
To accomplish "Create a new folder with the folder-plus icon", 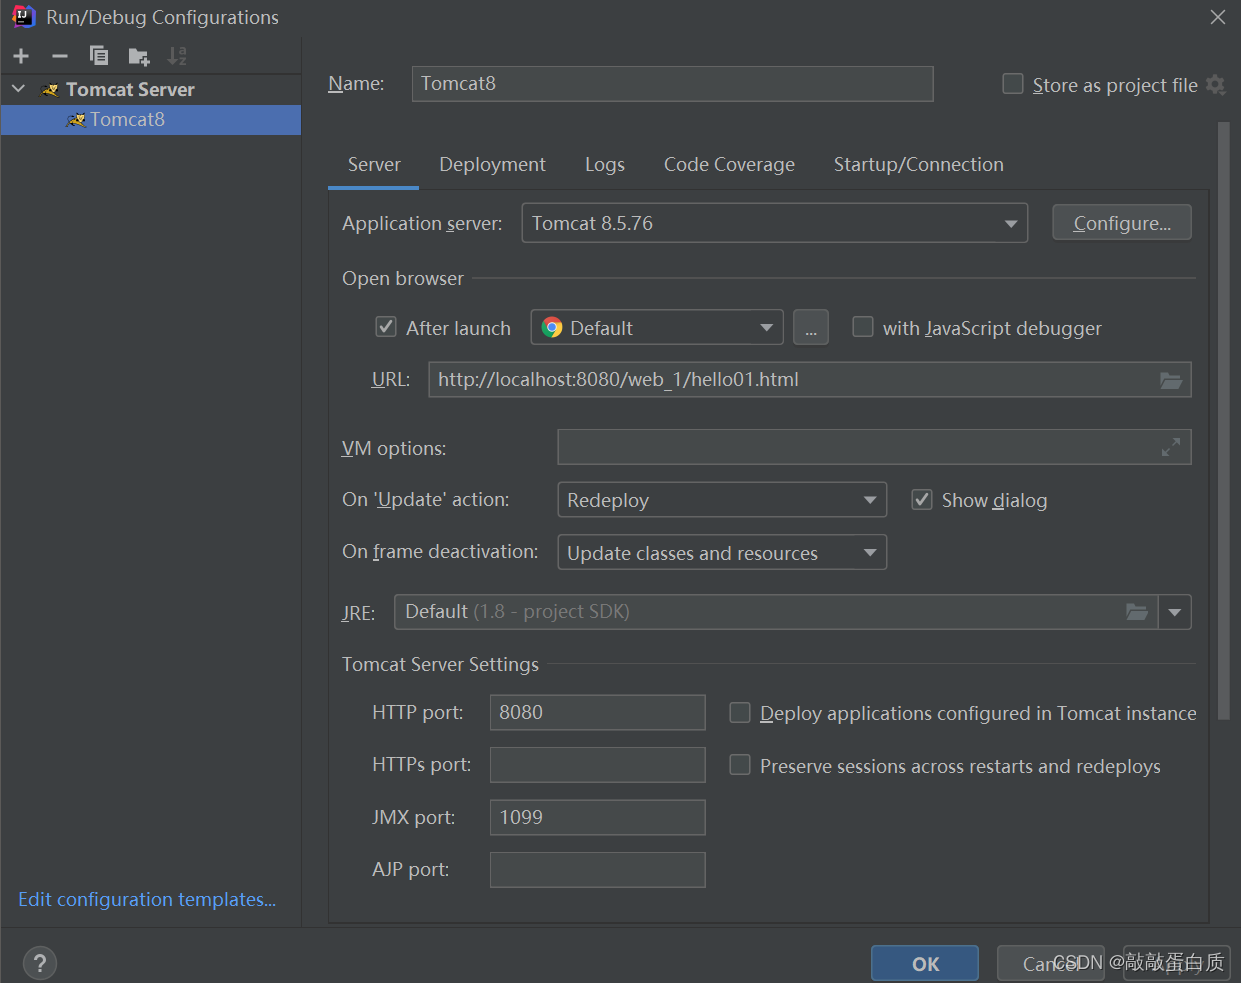I will coord(138,56).
